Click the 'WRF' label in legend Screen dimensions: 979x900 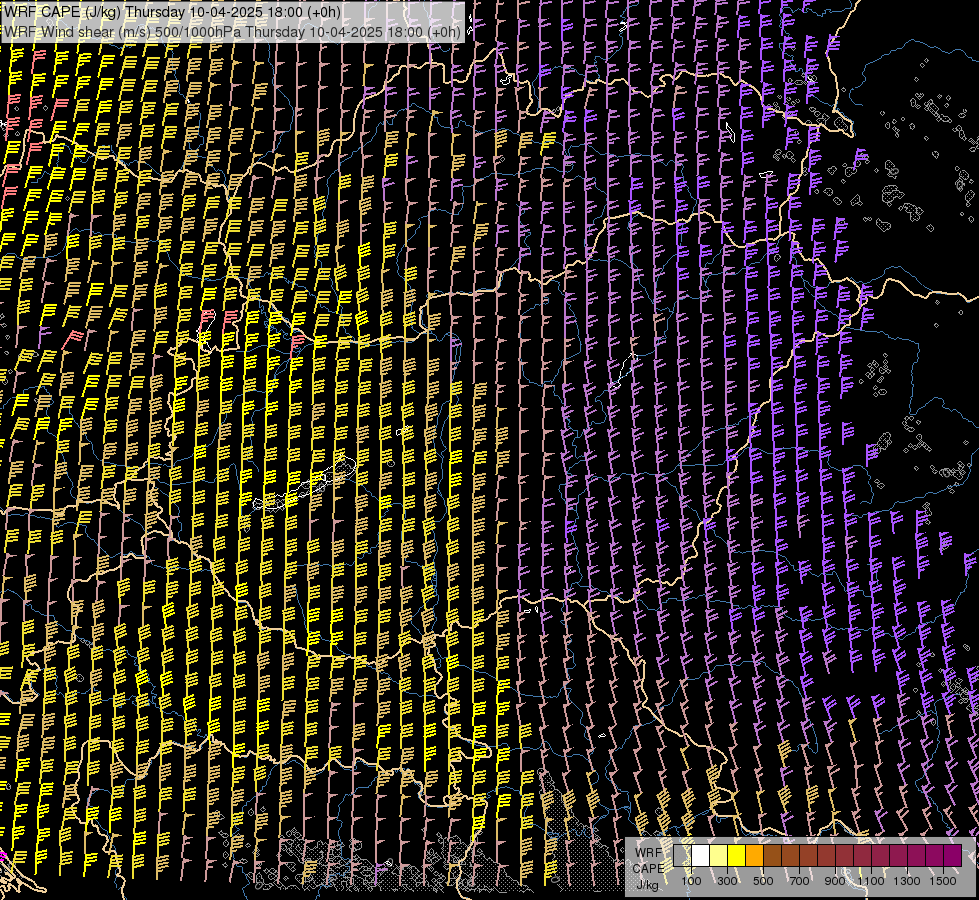(x=649, y=853)
